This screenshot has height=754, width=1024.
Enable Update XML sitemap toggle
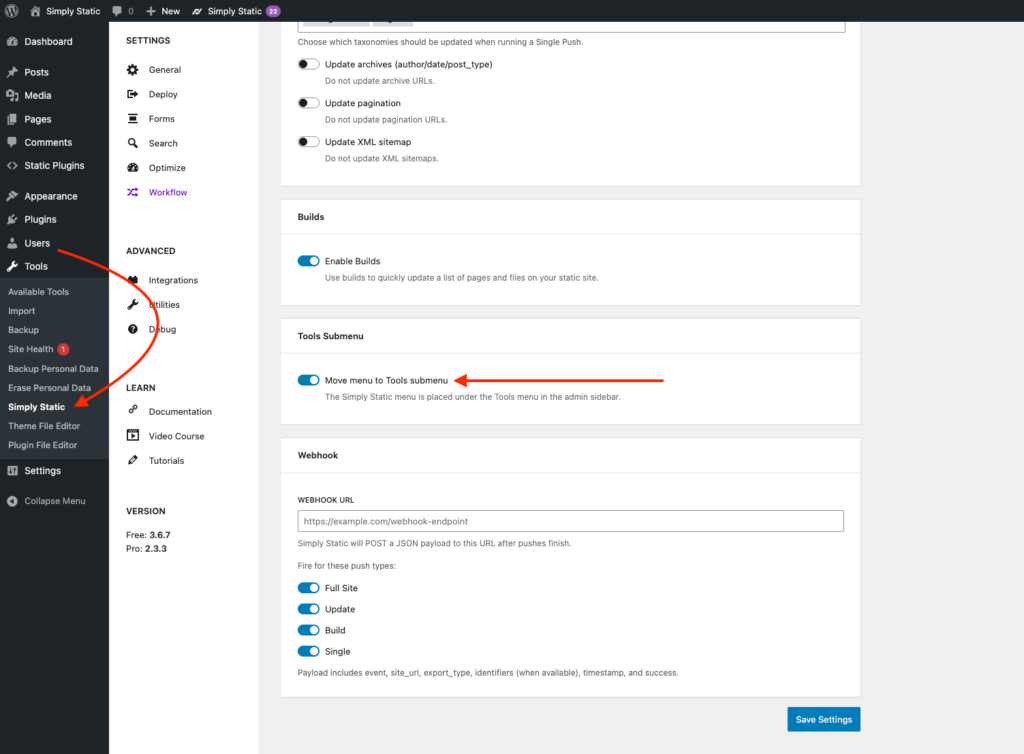pyautogui.click(x=308, y=142)
